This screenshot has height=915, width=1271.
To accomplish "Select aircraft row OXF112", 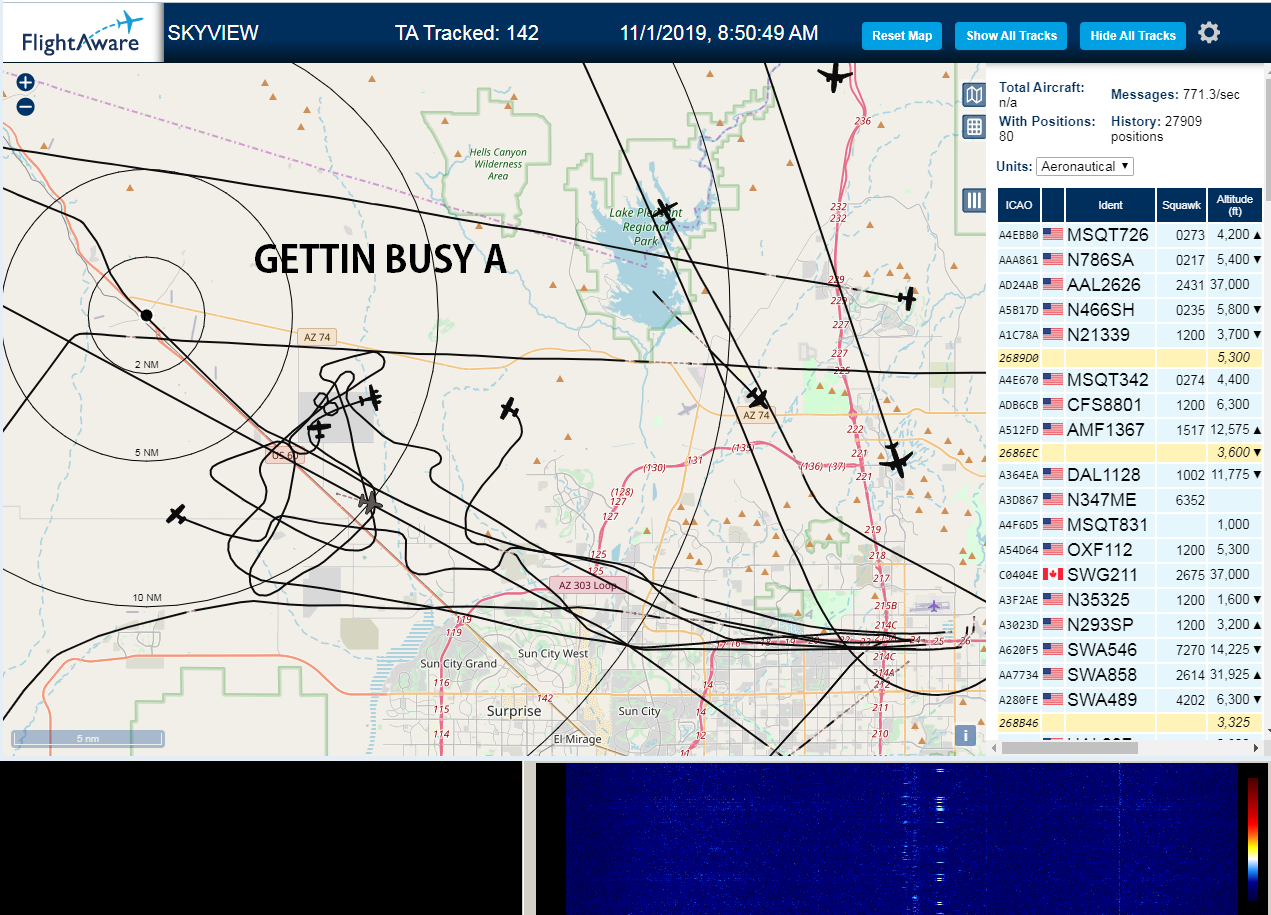I will (x=1130, y=550).
